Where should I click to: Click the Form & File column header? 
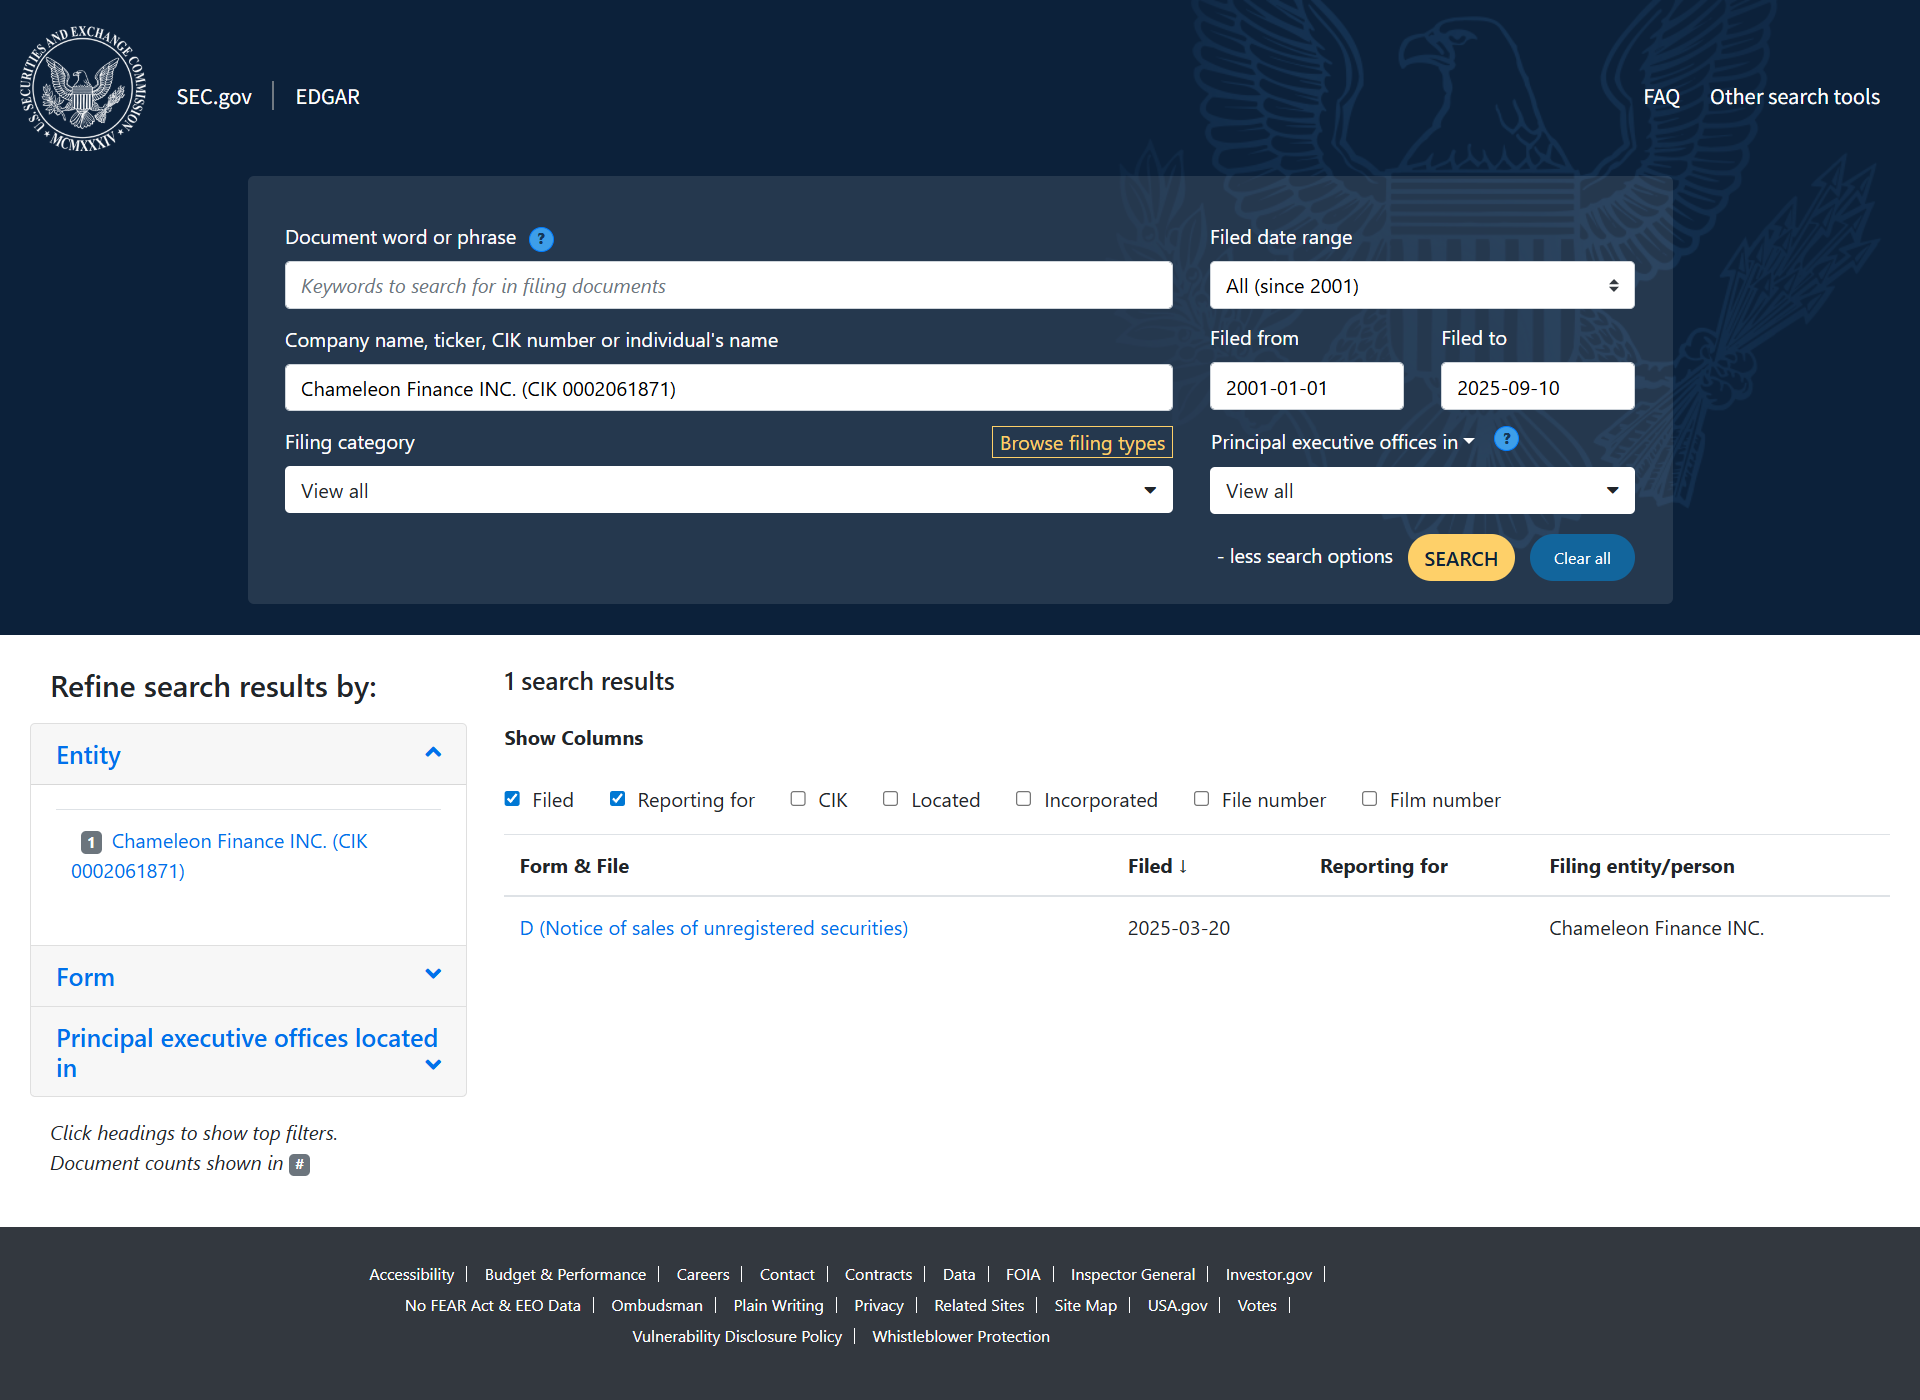574,866
